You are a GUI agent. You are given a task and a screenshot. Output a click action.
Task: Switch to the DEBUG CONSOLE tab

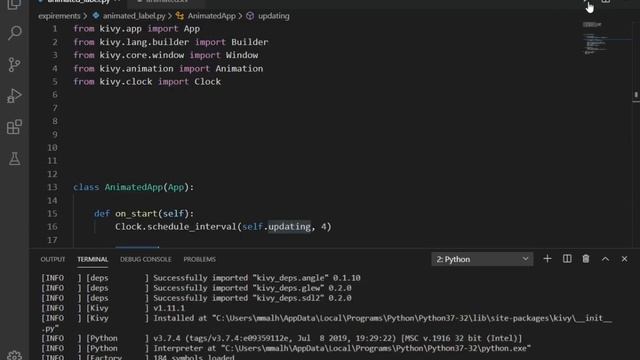(146, 259)
